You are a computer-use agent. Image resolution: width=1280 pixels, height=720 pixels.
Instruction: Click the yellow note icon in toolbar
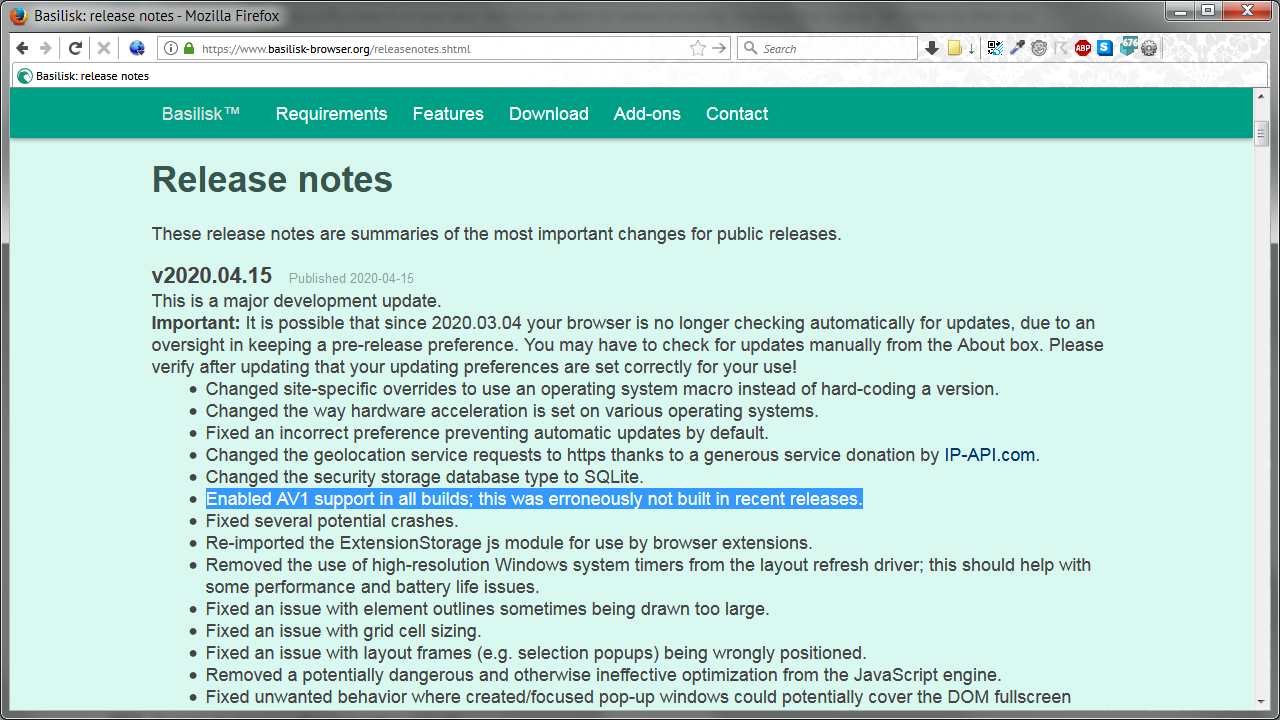tap(954, 48)
